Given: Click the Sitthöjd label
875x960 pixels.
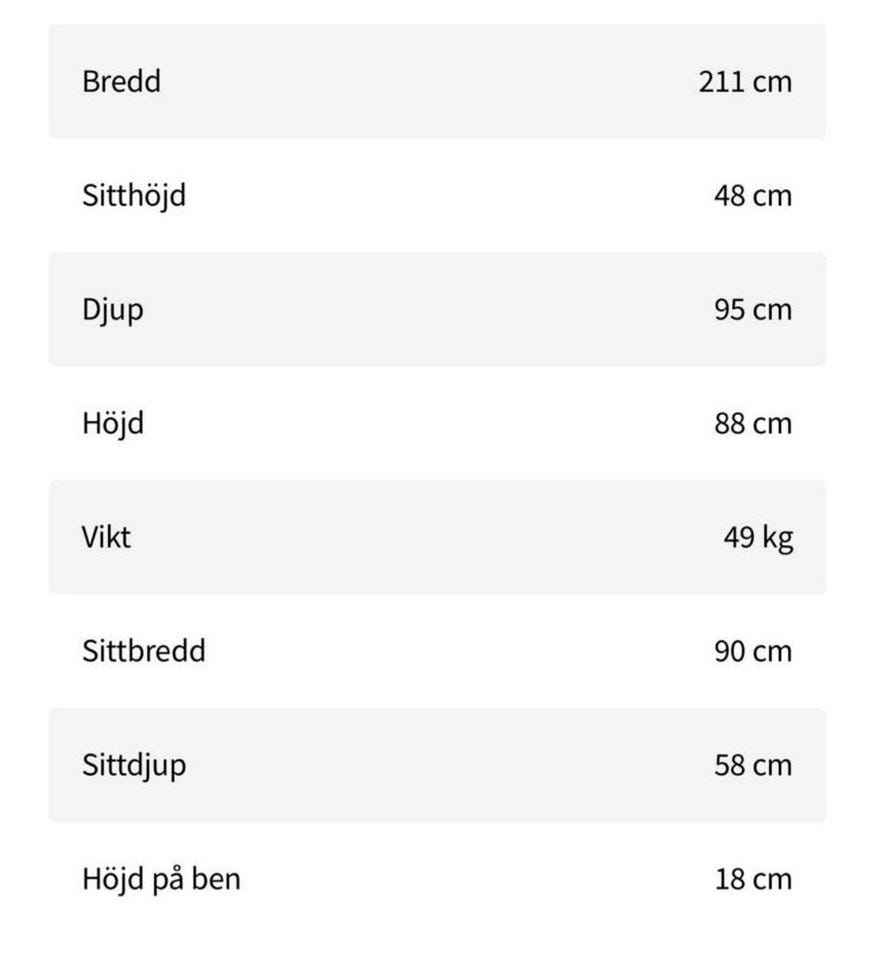Looking at the screenshot, I should coord(134,195).
